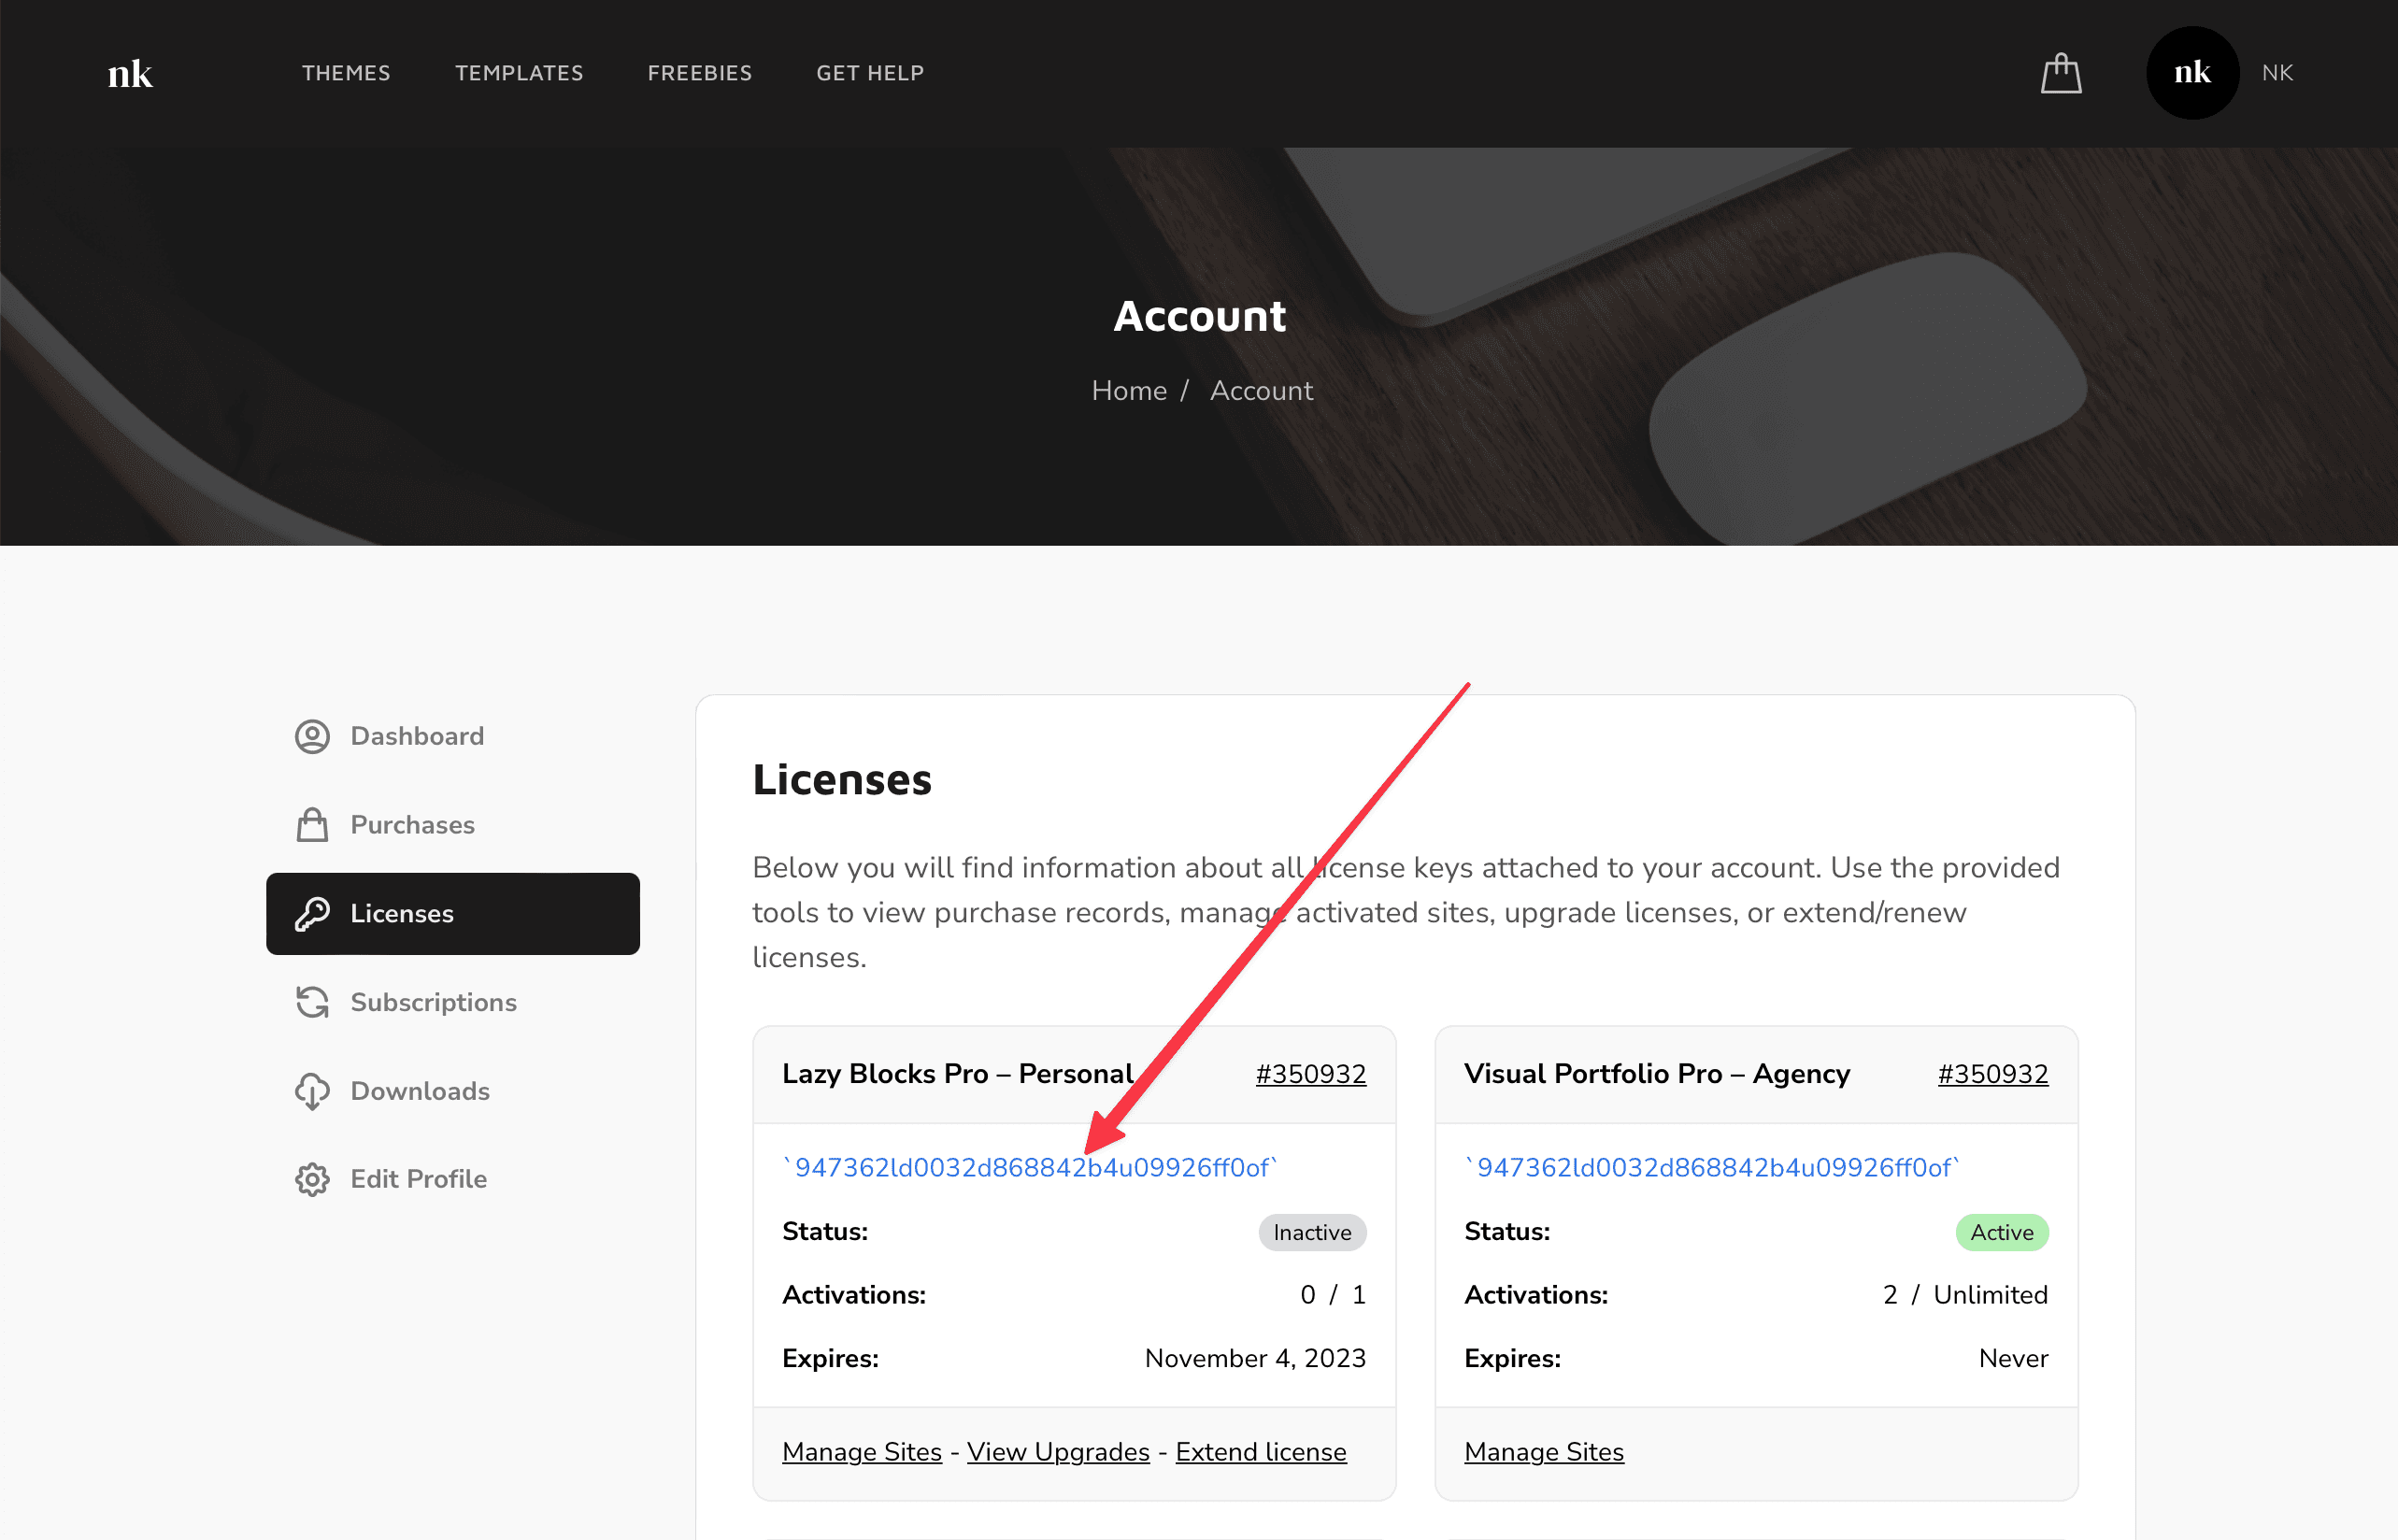Open the THEMES menu
The height and width of the screenshot is (1540, 2398).
point(346,72)
